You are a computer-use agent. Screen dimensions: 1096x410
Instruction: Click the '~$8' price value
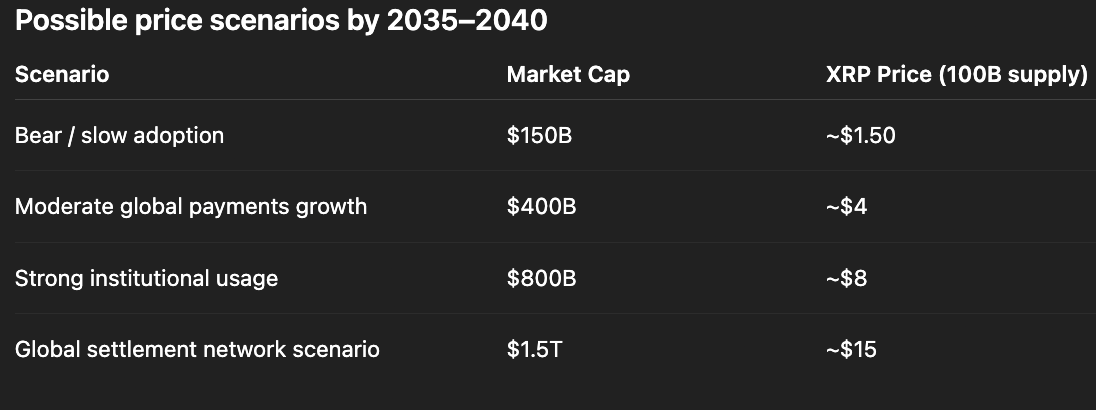(846, 278)
